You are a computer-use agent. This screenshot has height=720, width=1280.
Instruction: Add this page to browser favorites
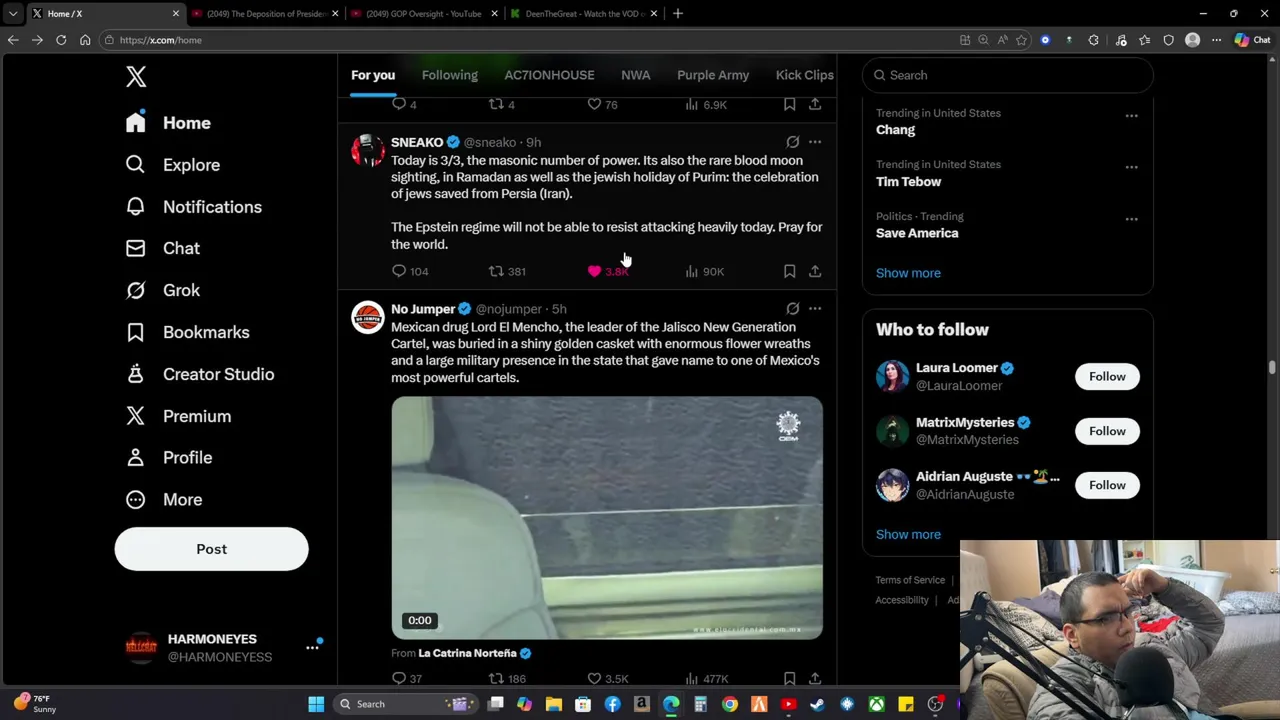pyautogui.click(x=1021, y=40)
